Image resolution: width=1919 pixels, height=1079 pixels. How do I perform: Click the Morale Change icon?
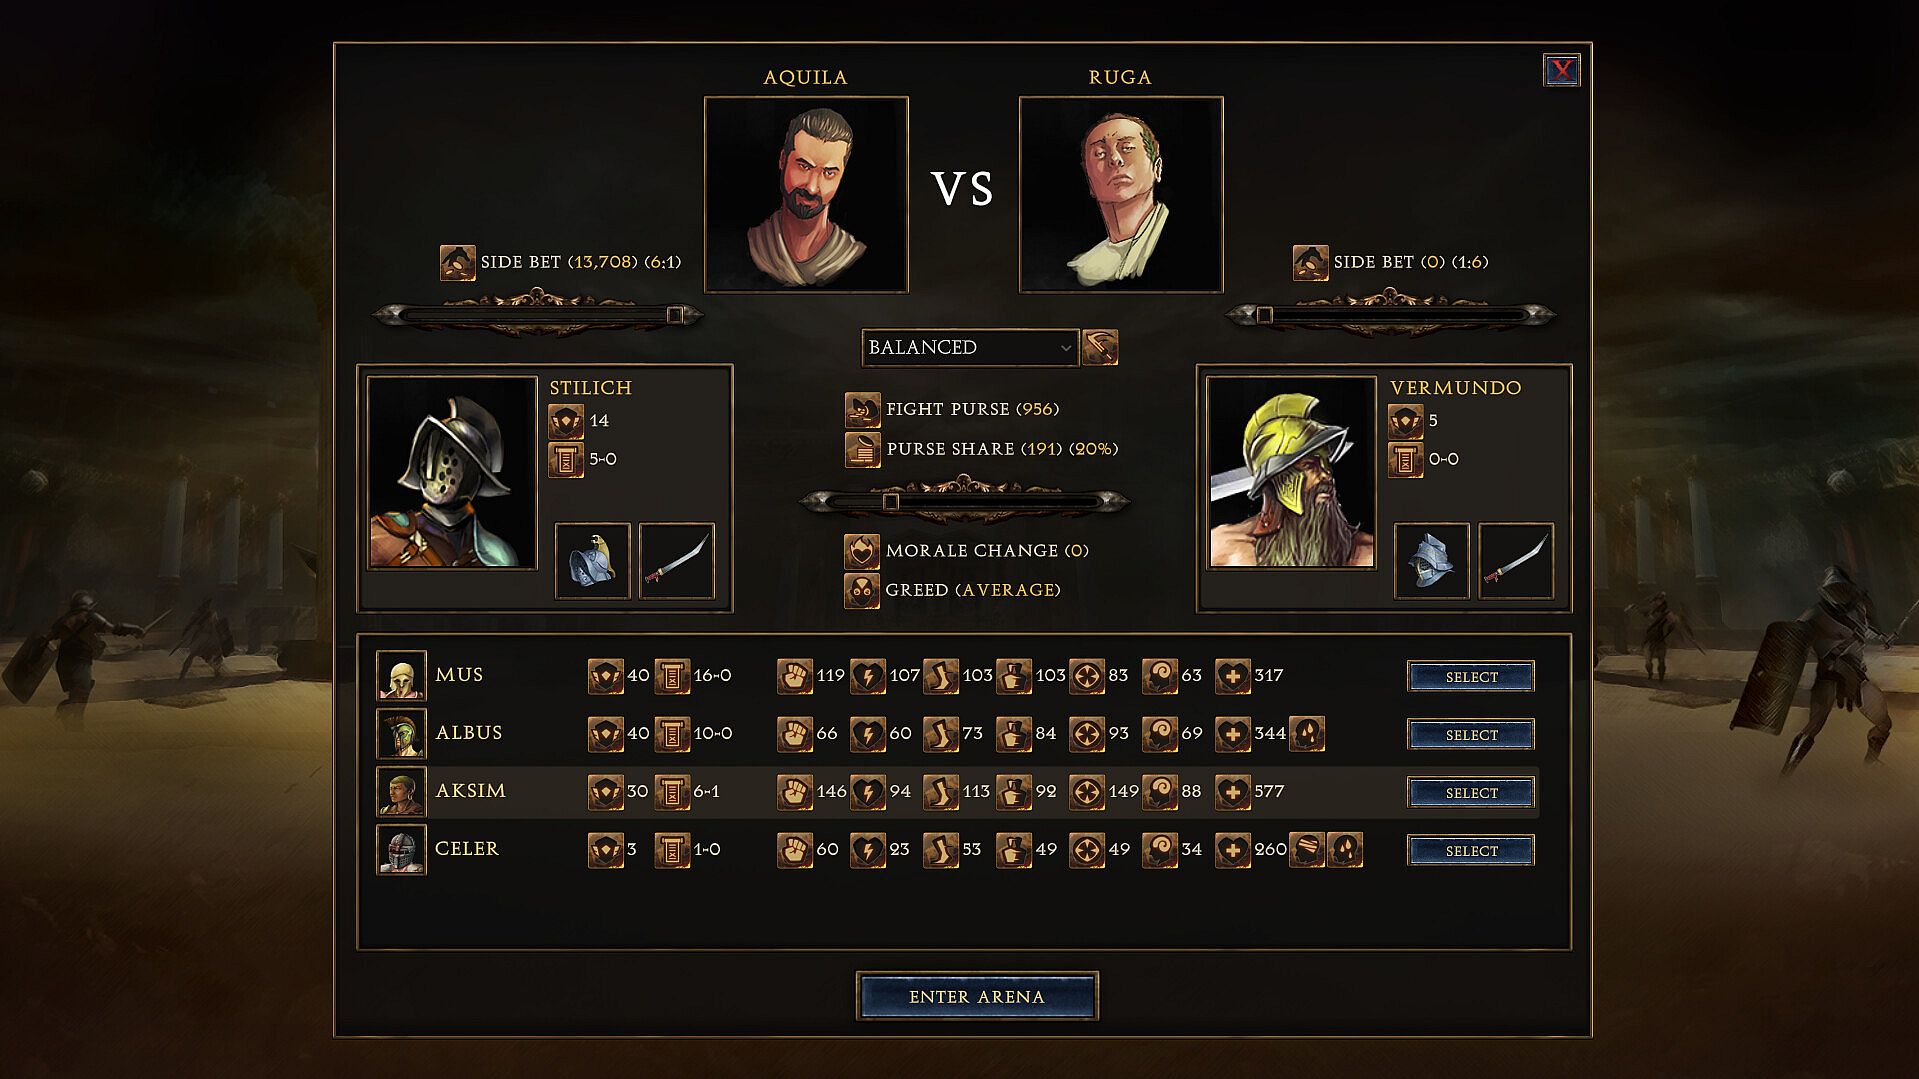[x=862, y=551]
